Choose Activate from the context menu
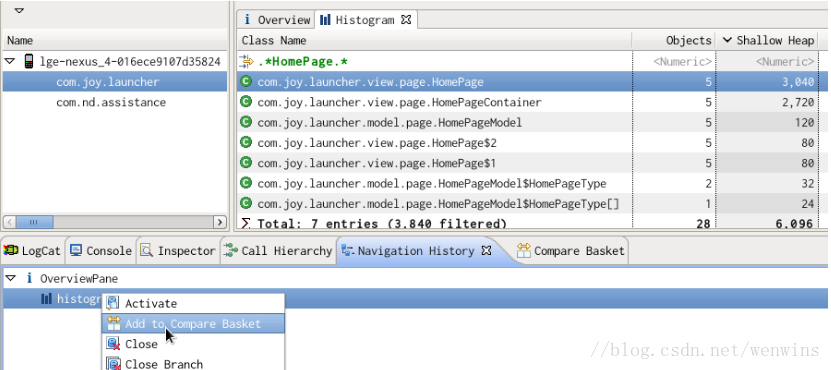 [x=193, y=304]
